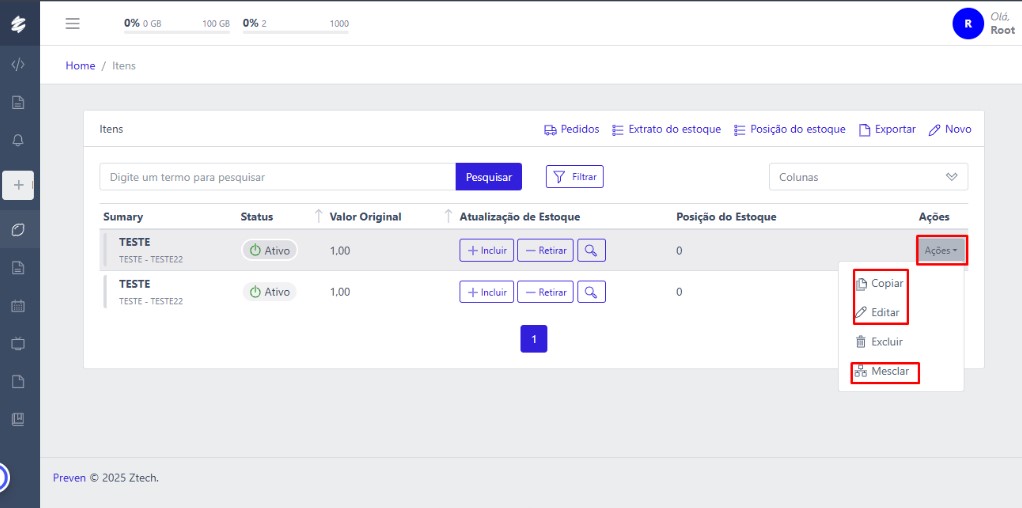Viewport: 1022px width, 508px height.
Task: Expand the Colunas dropdown
Action: (x=868, y=177)
